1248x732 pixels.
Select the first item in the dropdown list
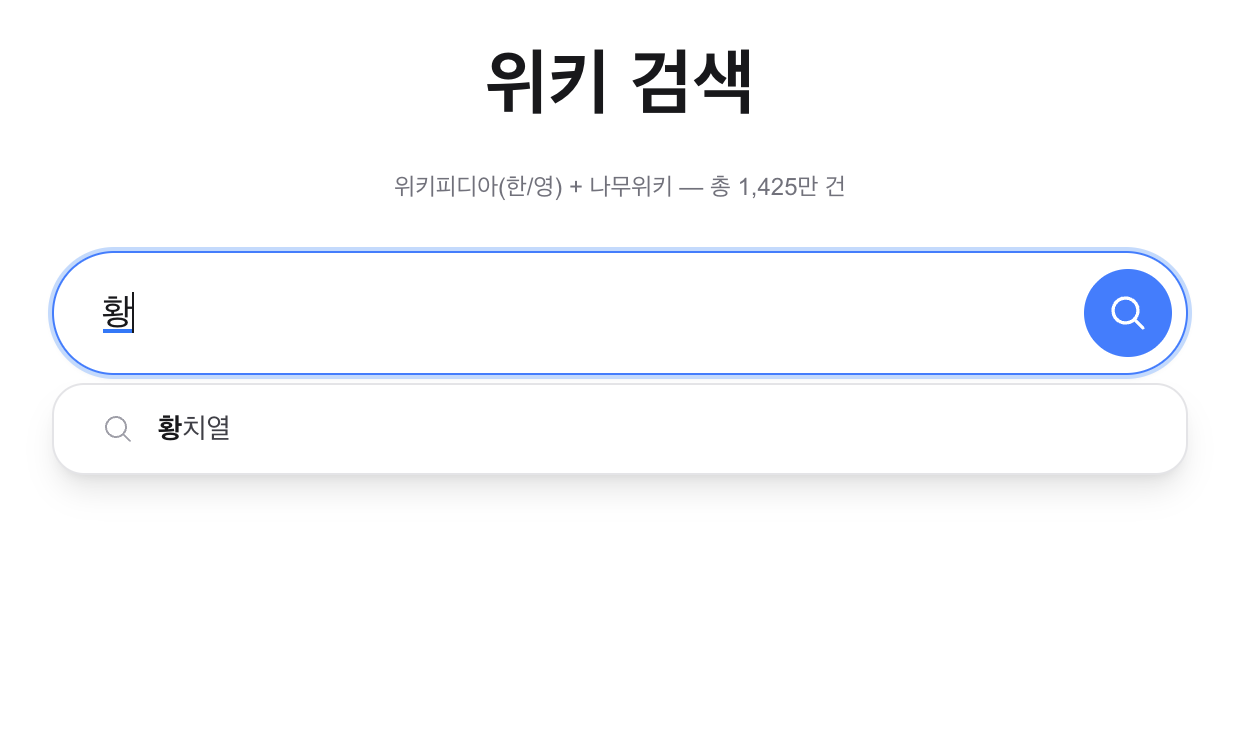coord(195,428)
